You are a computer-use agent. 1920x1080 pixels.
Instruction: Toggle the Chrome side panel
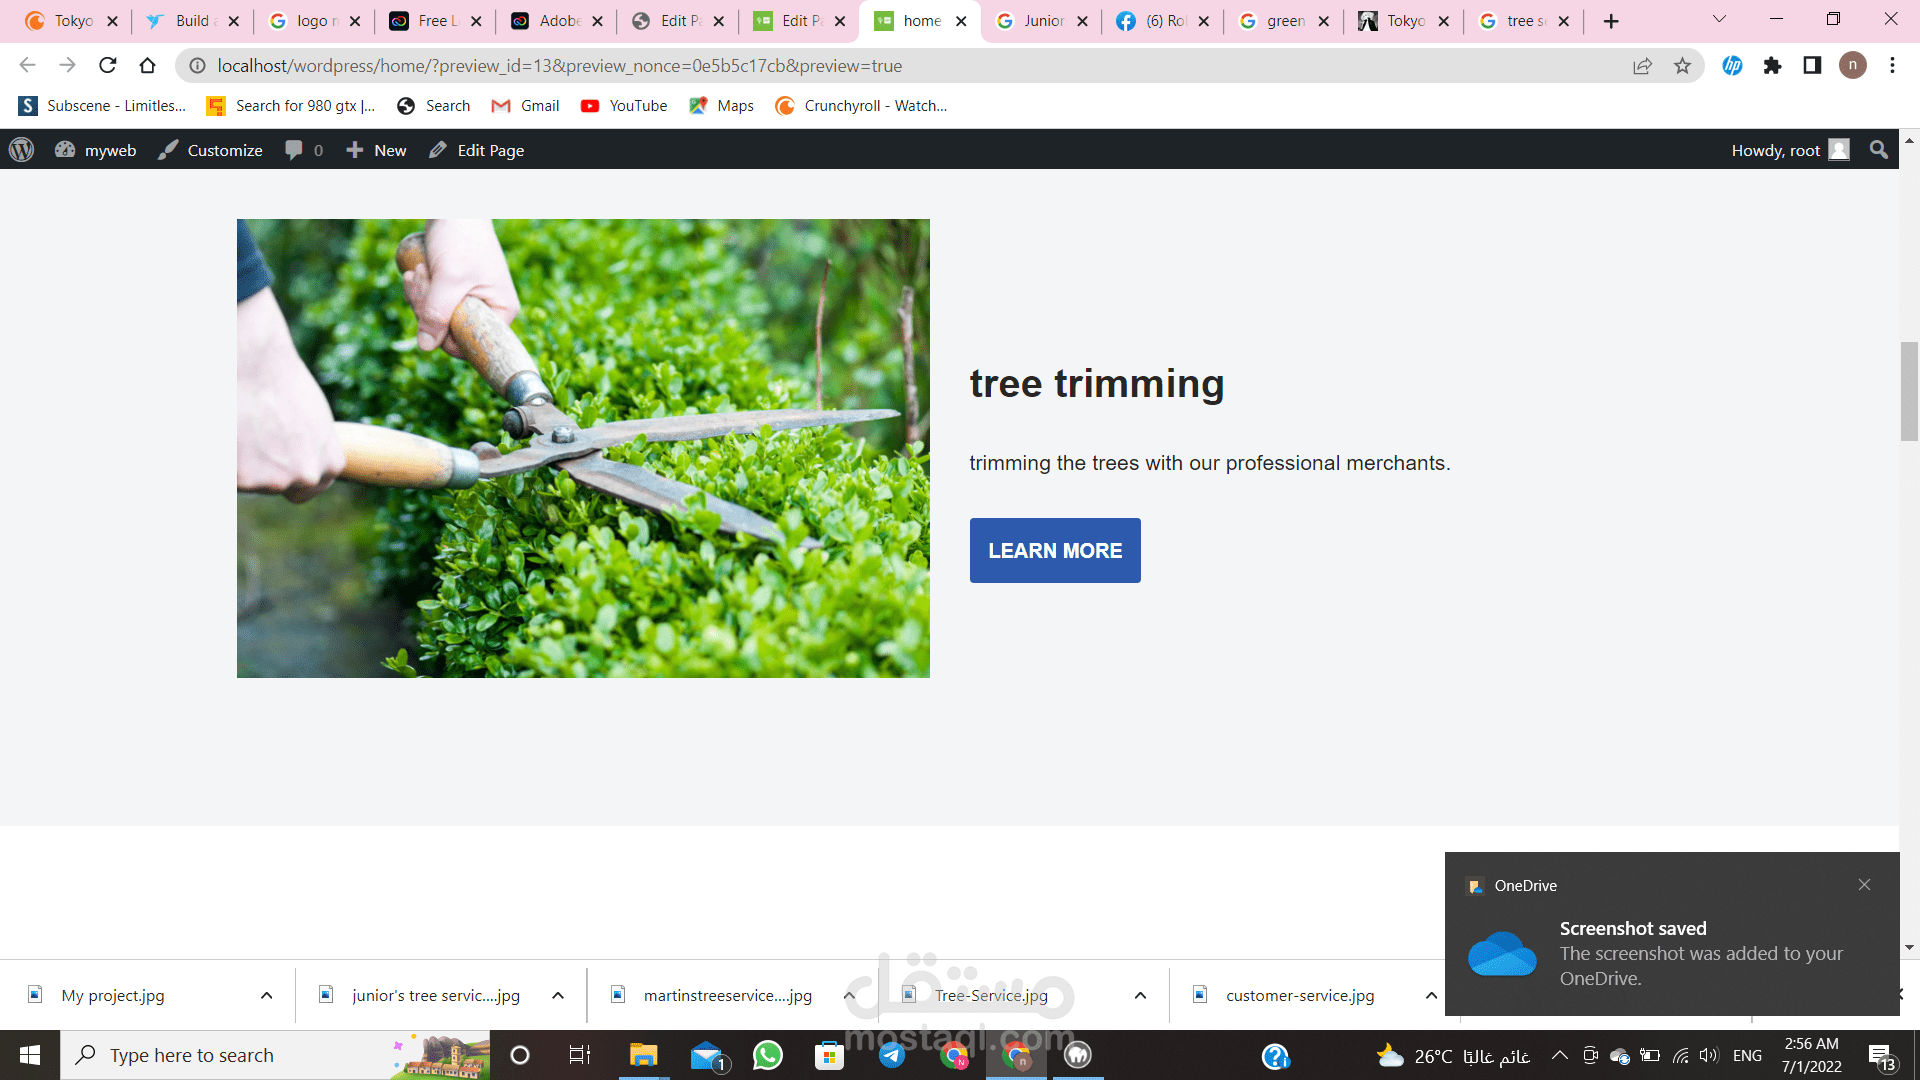tap(1812, 66)
